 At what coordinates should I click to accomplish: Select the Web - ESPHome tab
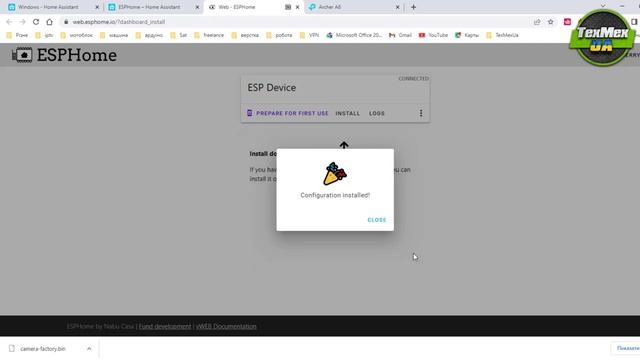click(237, 7)
